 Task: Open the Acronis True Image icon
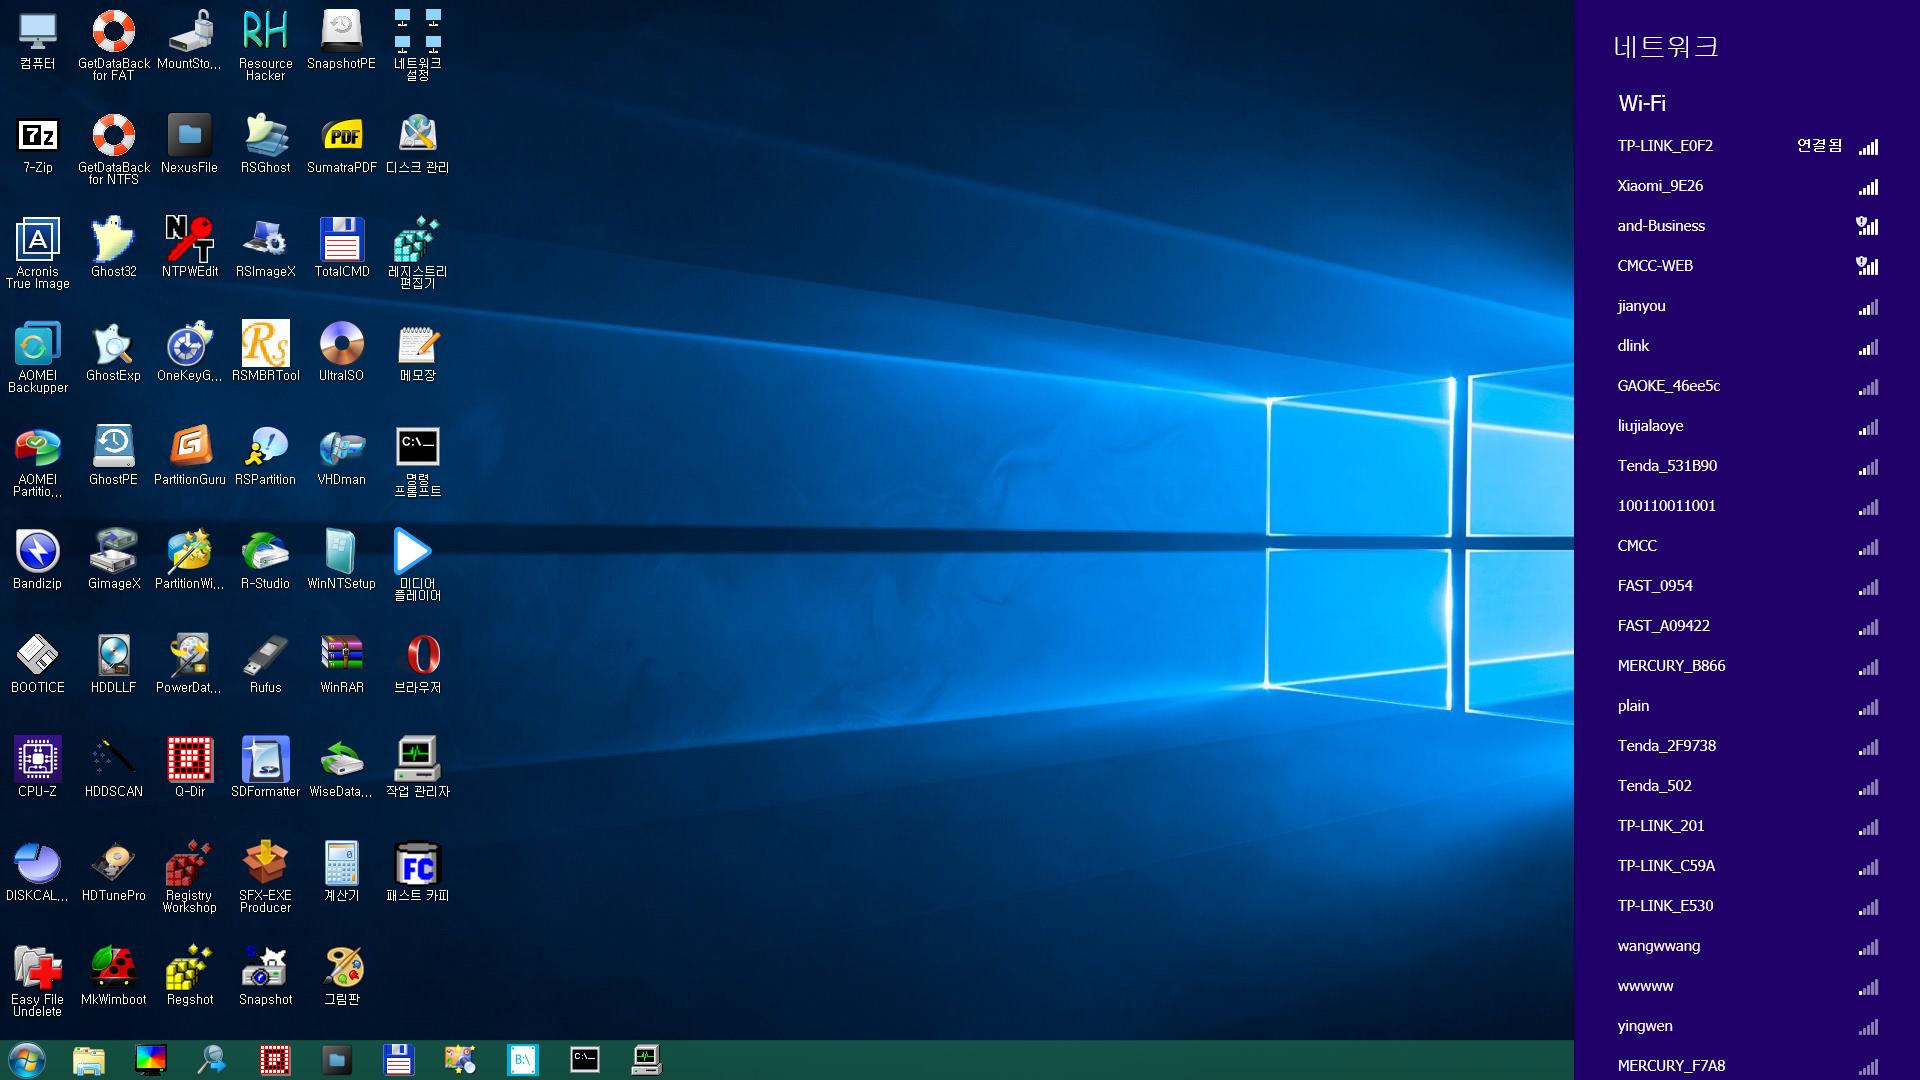point(38,253)
